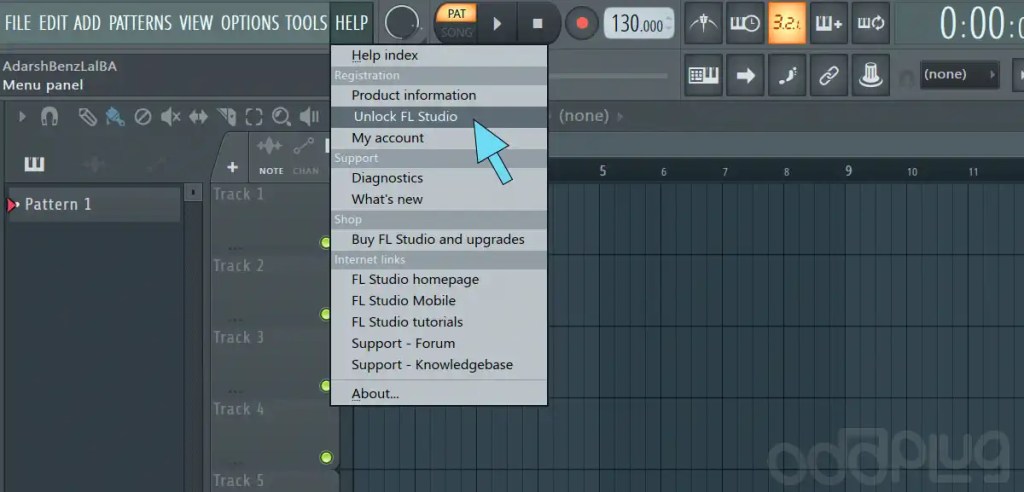The width and height of the screenshot is (1024, 492).
Task: Toggle the metronome
Action: pos(703,24)
